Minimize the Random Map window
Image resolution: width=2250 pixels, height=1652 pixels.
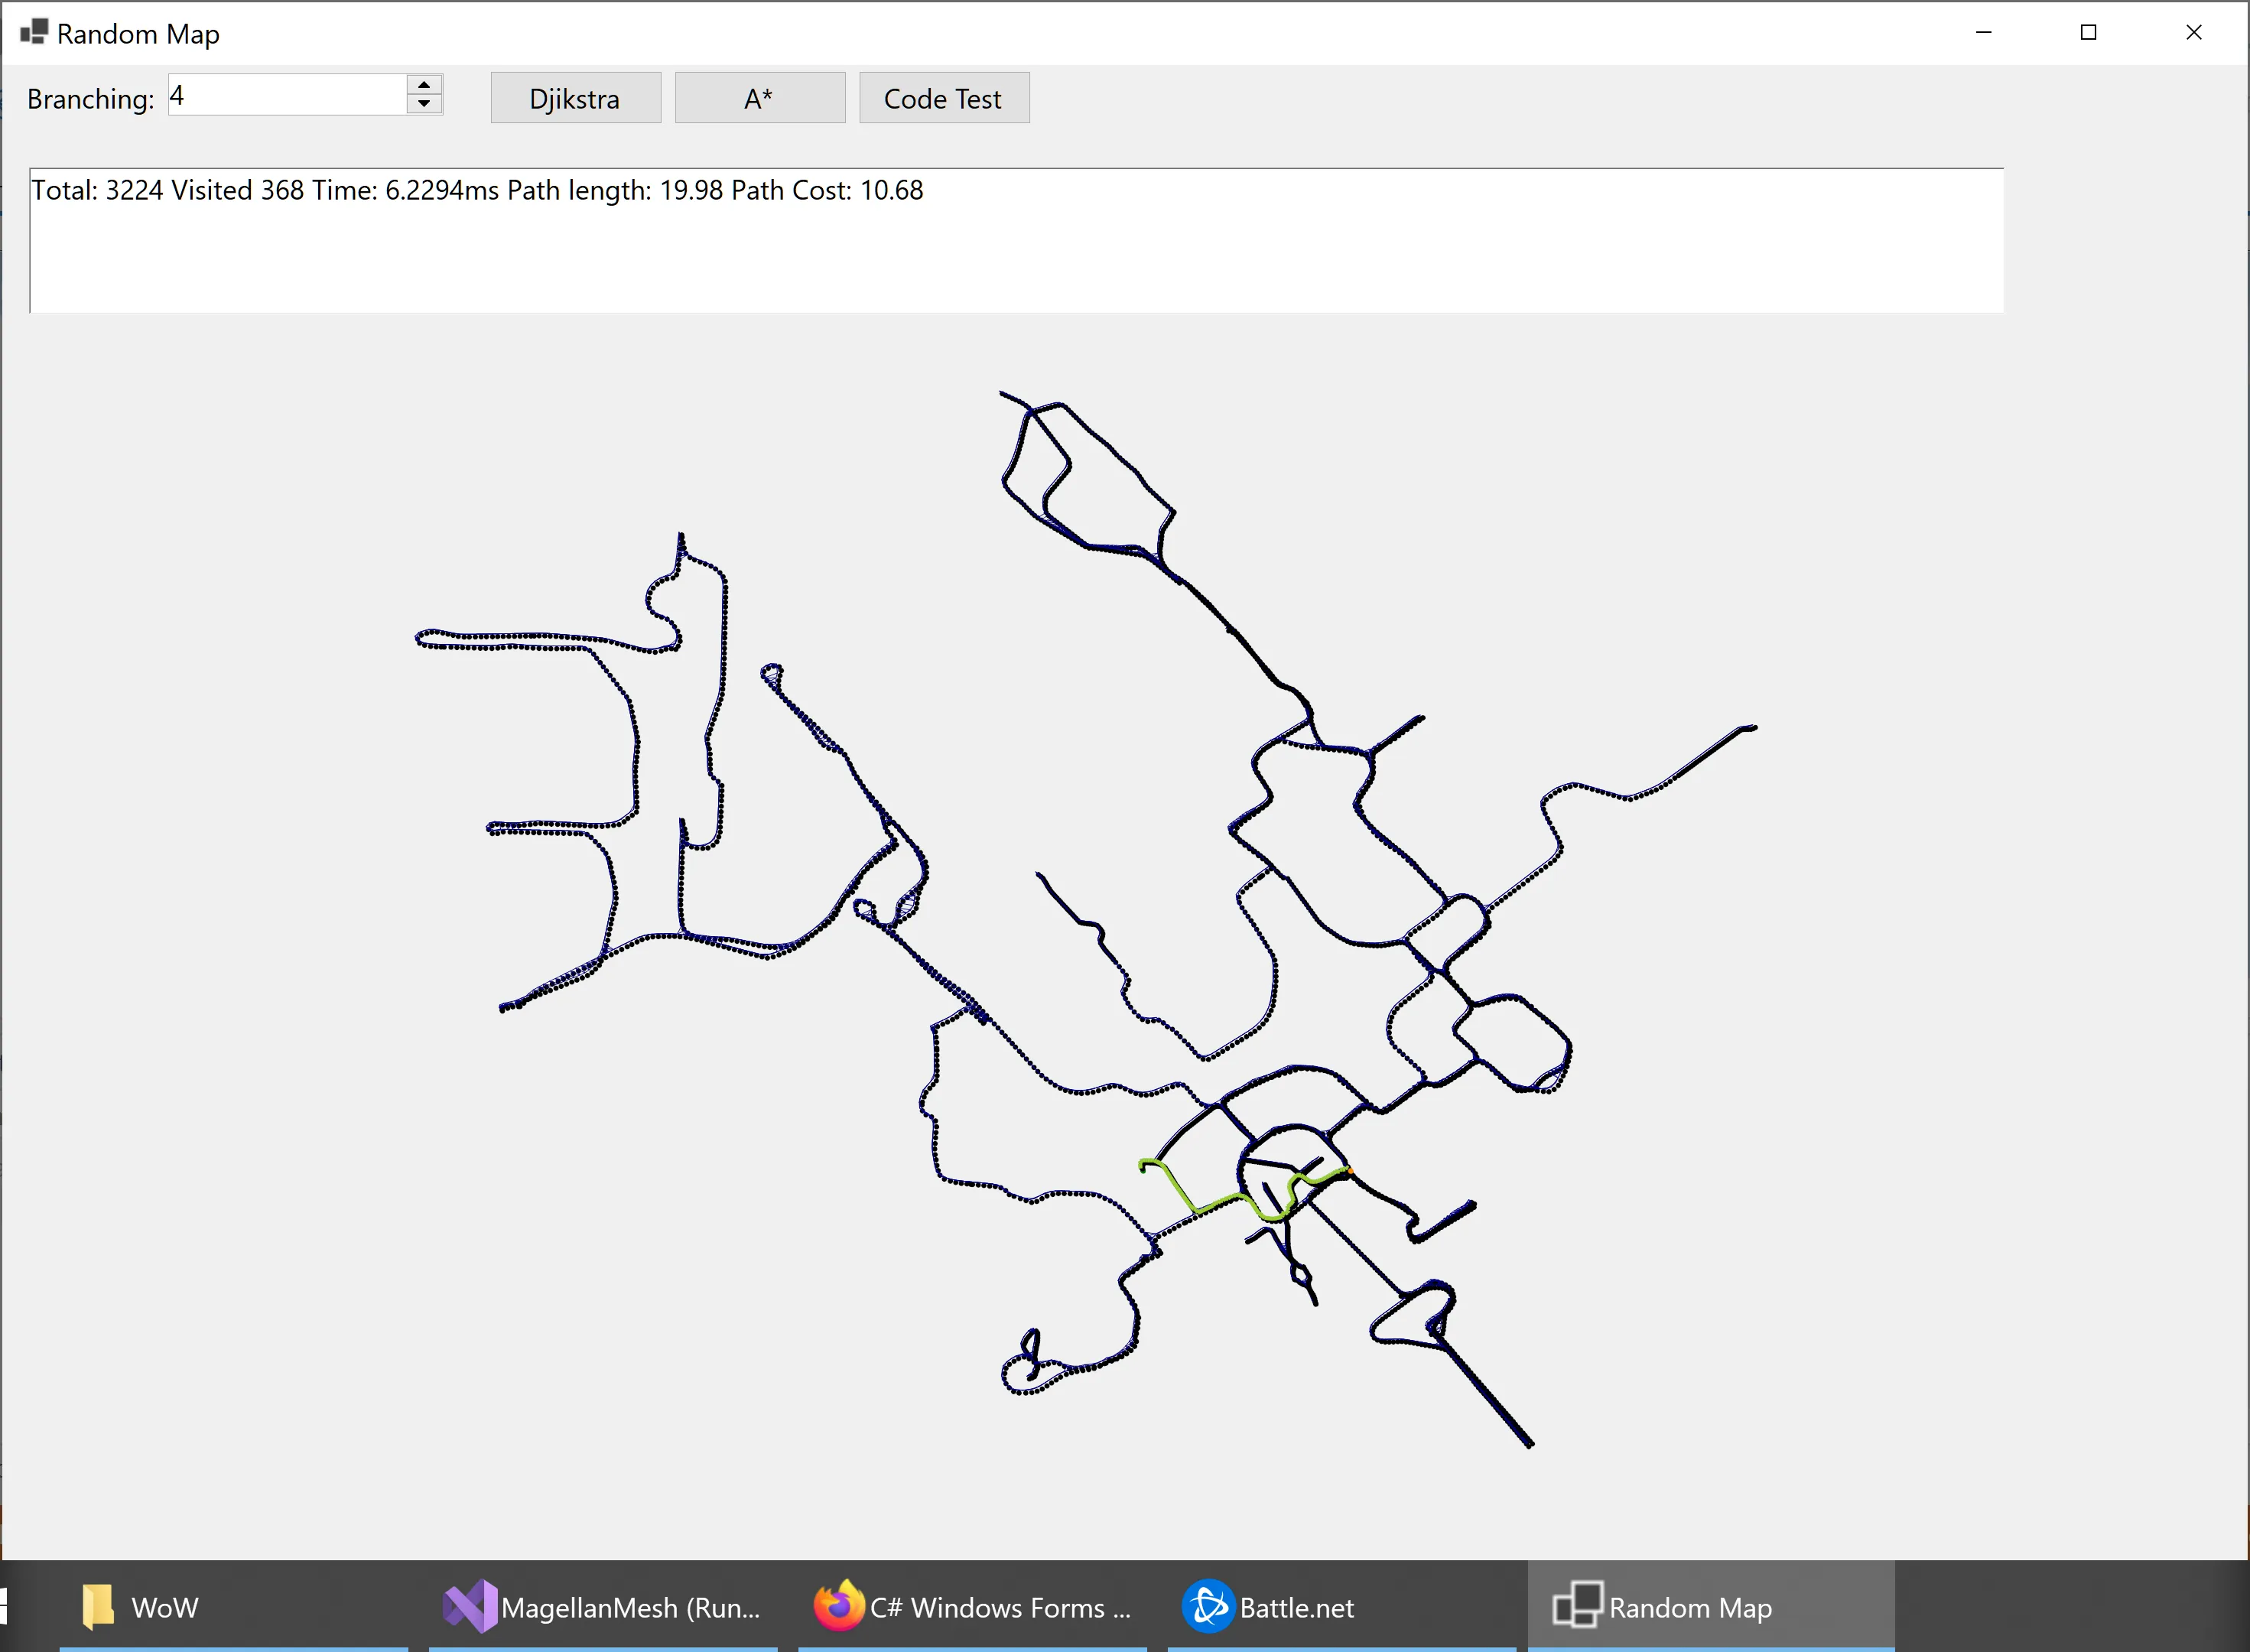pos(1984,32)
